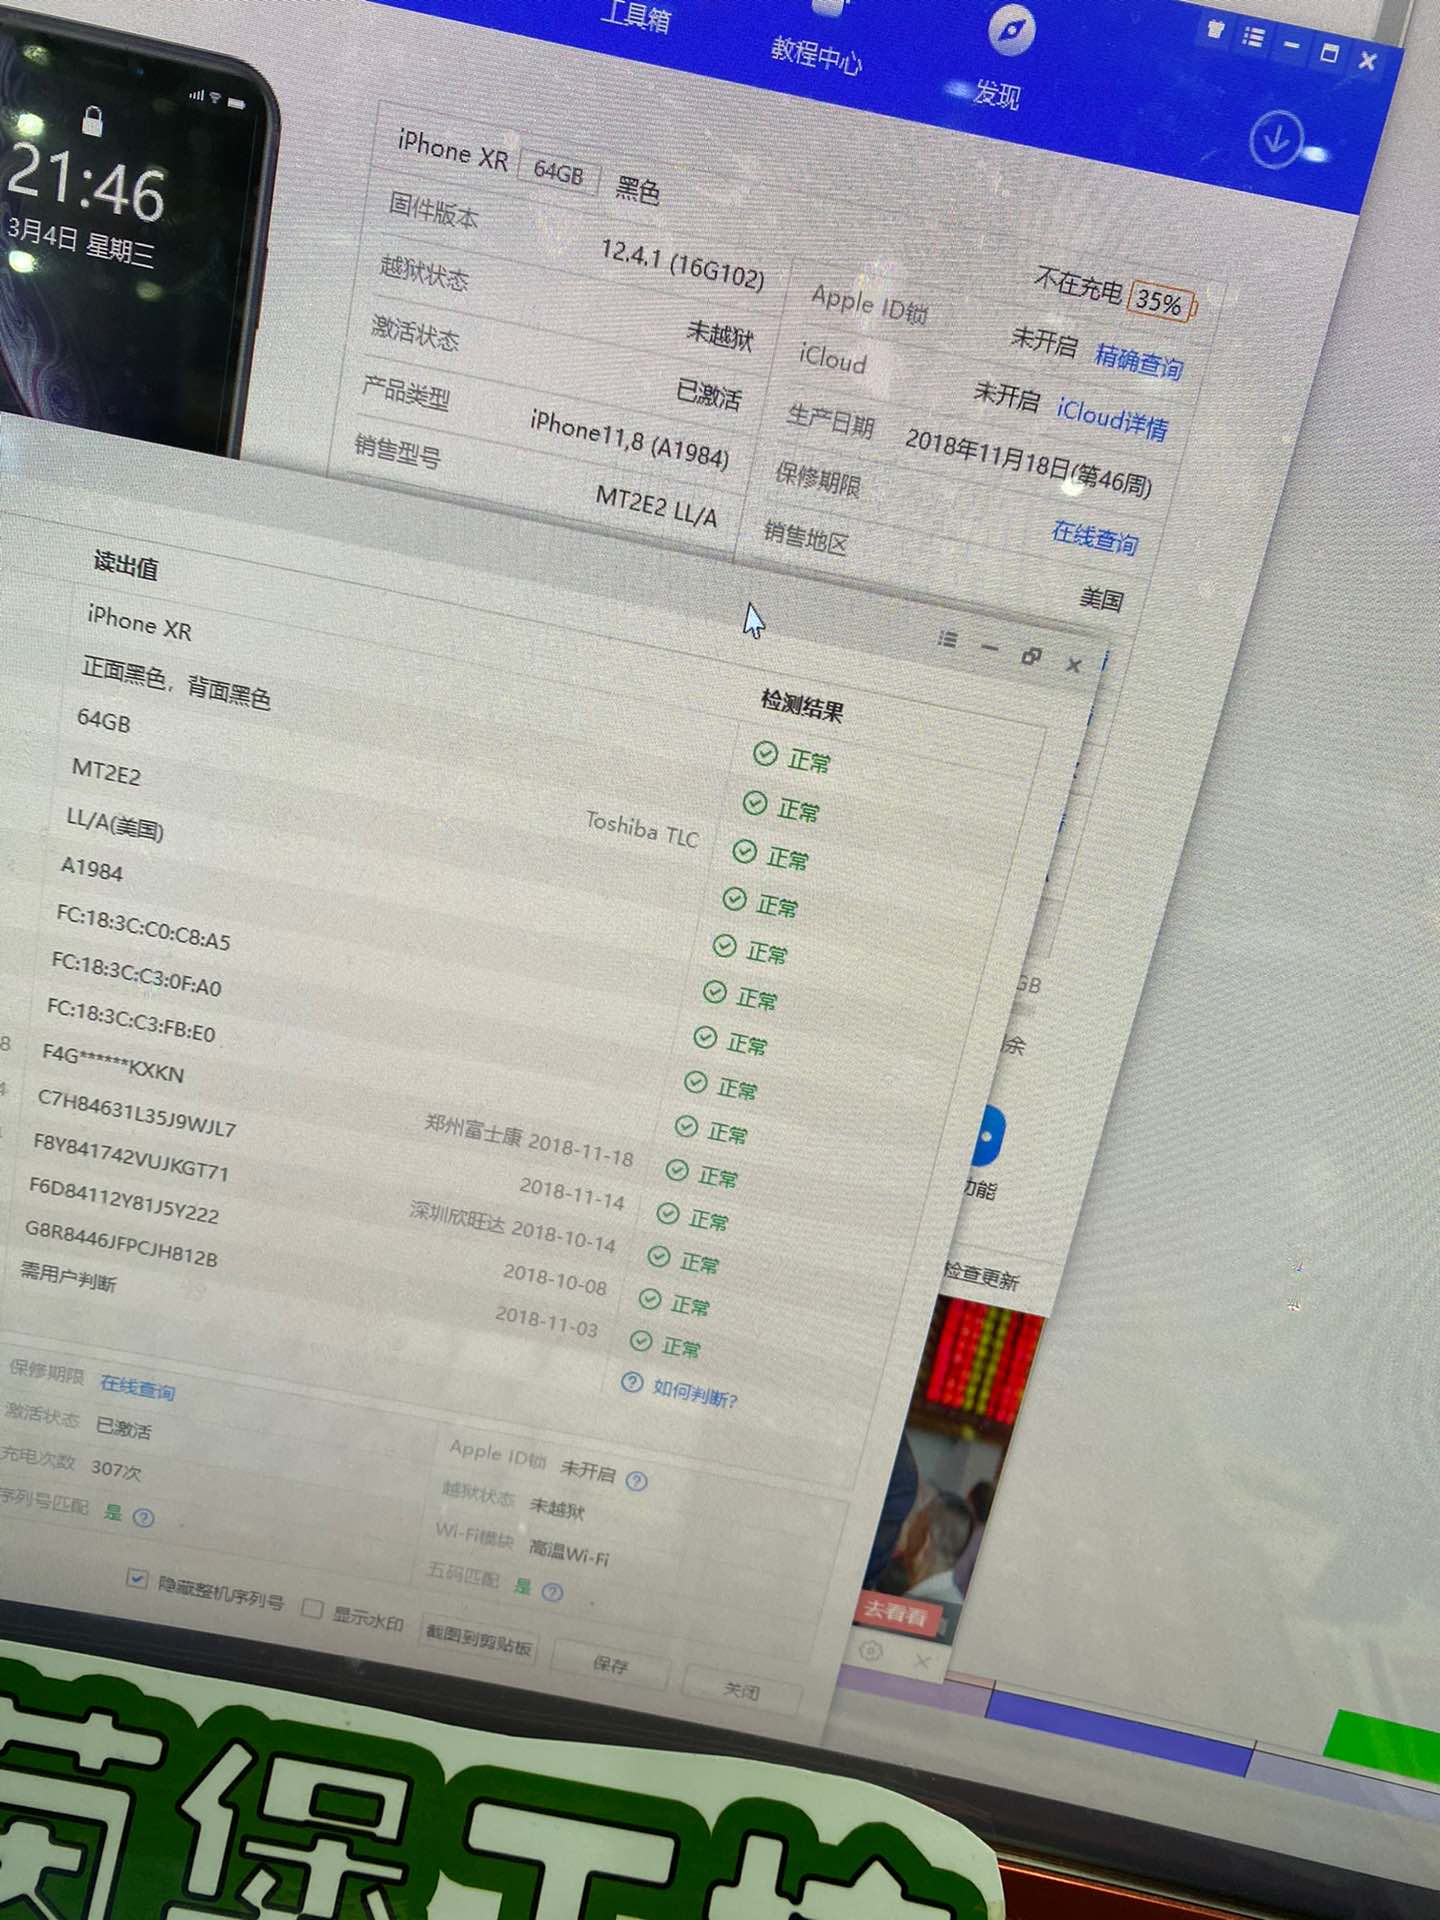The image size is (1440, 1920).
Task: Click 2018年11月18日(第46周) production date
Action: point(1028,462)
